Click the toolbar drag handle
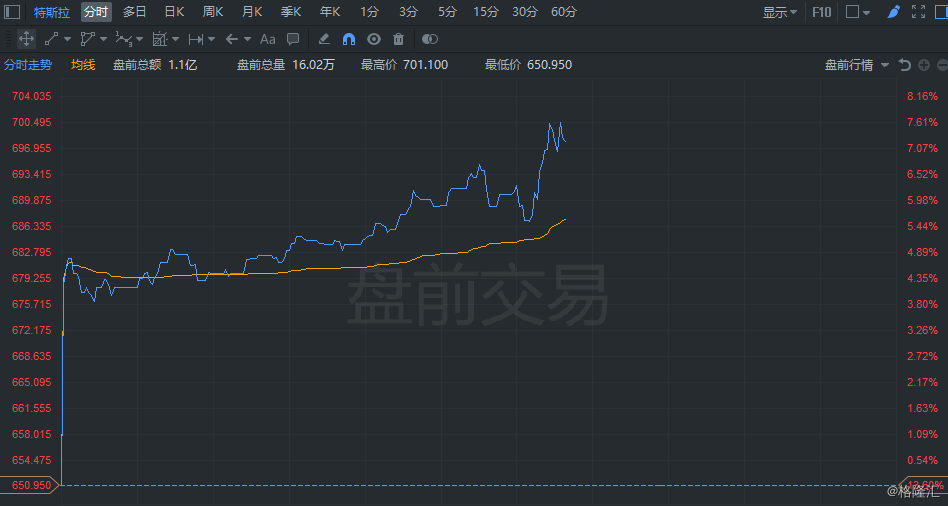The image size is (948, 506). tap(8, 39)
